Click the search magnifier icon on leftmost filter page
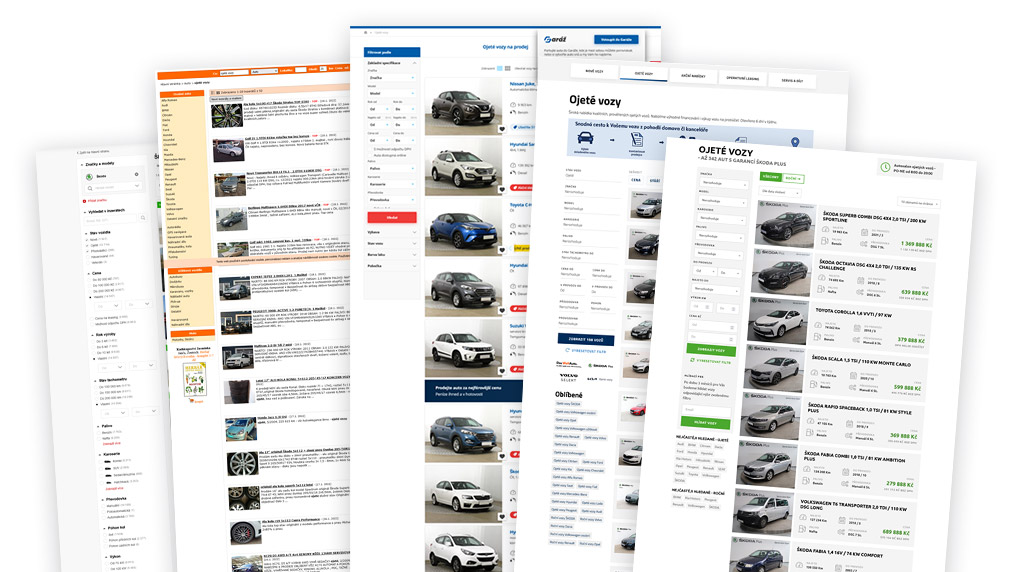 pos(90,188)
